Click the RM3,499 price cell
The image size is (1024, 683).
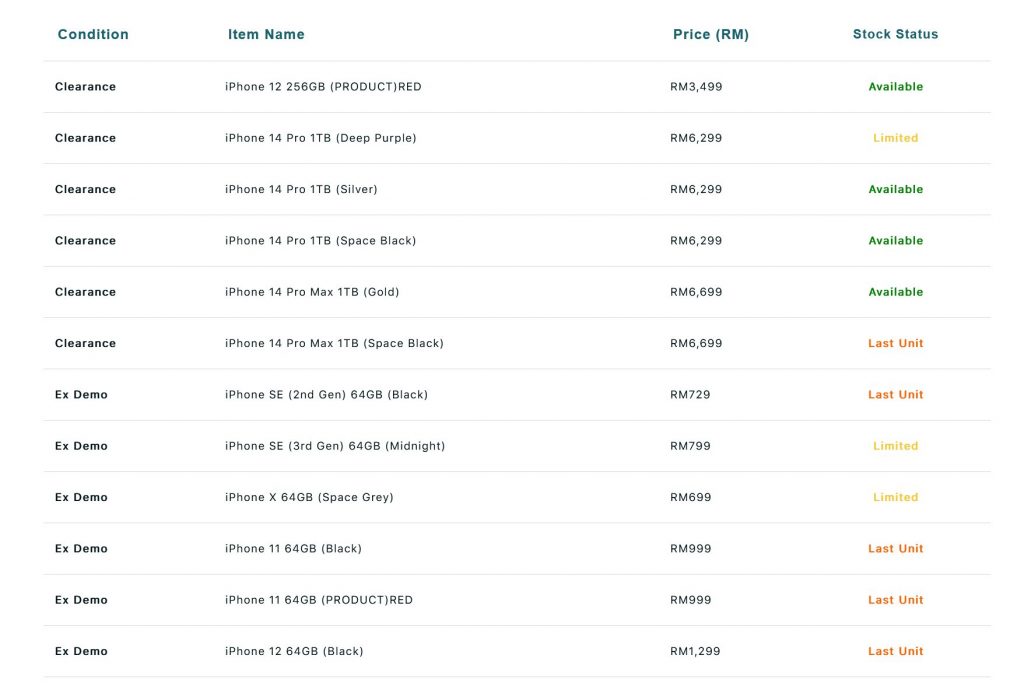pyautogui.click(x=696, y=87)
